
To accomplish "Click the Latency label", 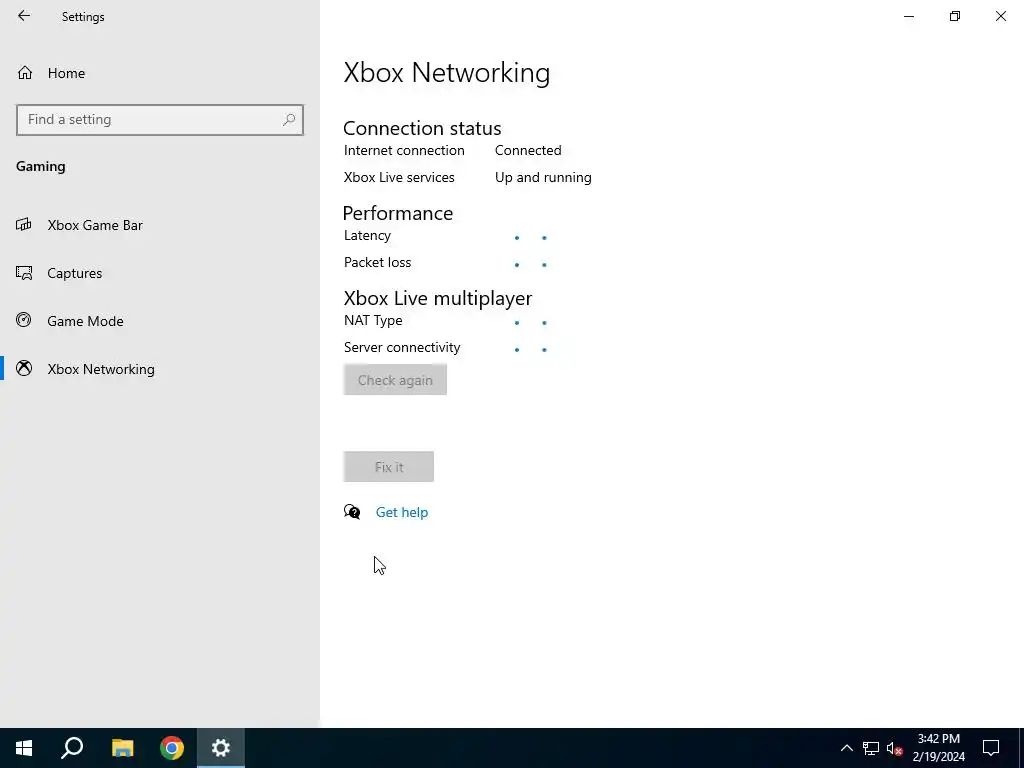I will (367, 236).
